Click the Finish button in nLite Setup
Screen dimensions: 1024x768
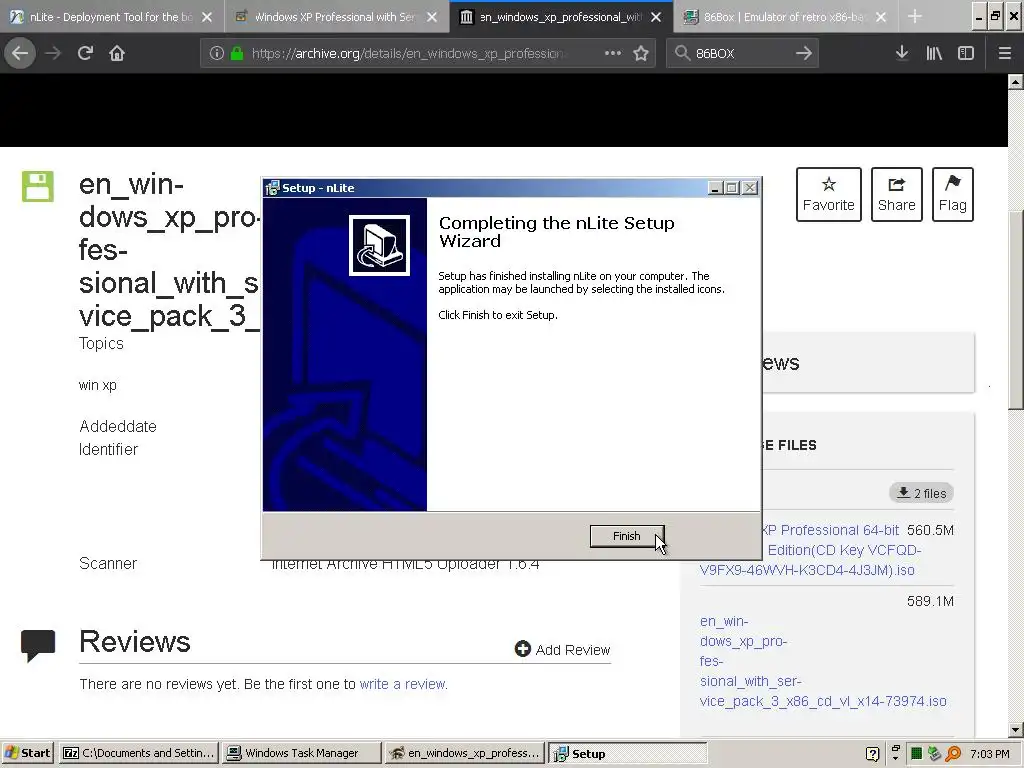coord(626,536)
